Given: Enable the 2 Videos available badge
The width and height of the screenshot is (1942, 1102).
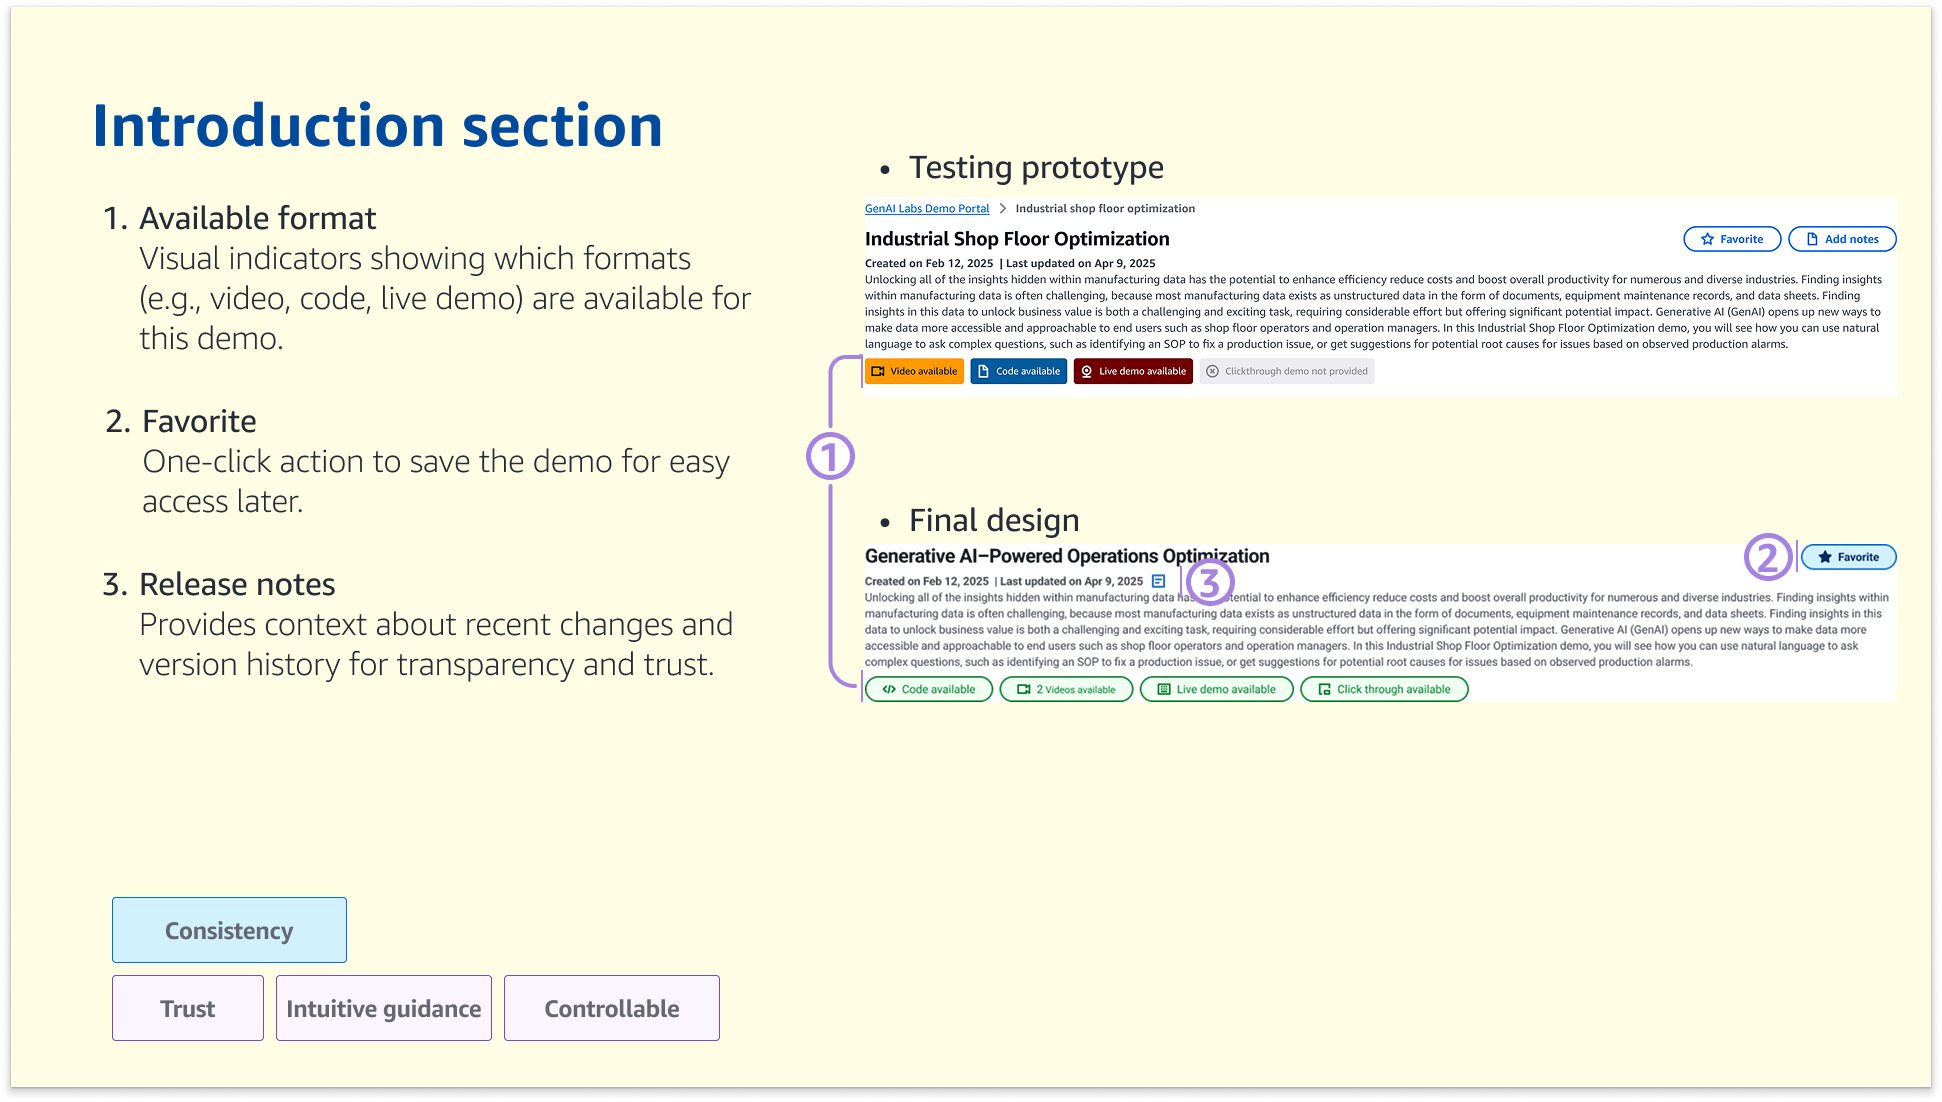Looking at the screenshot, I should (x=1066, y=689).
